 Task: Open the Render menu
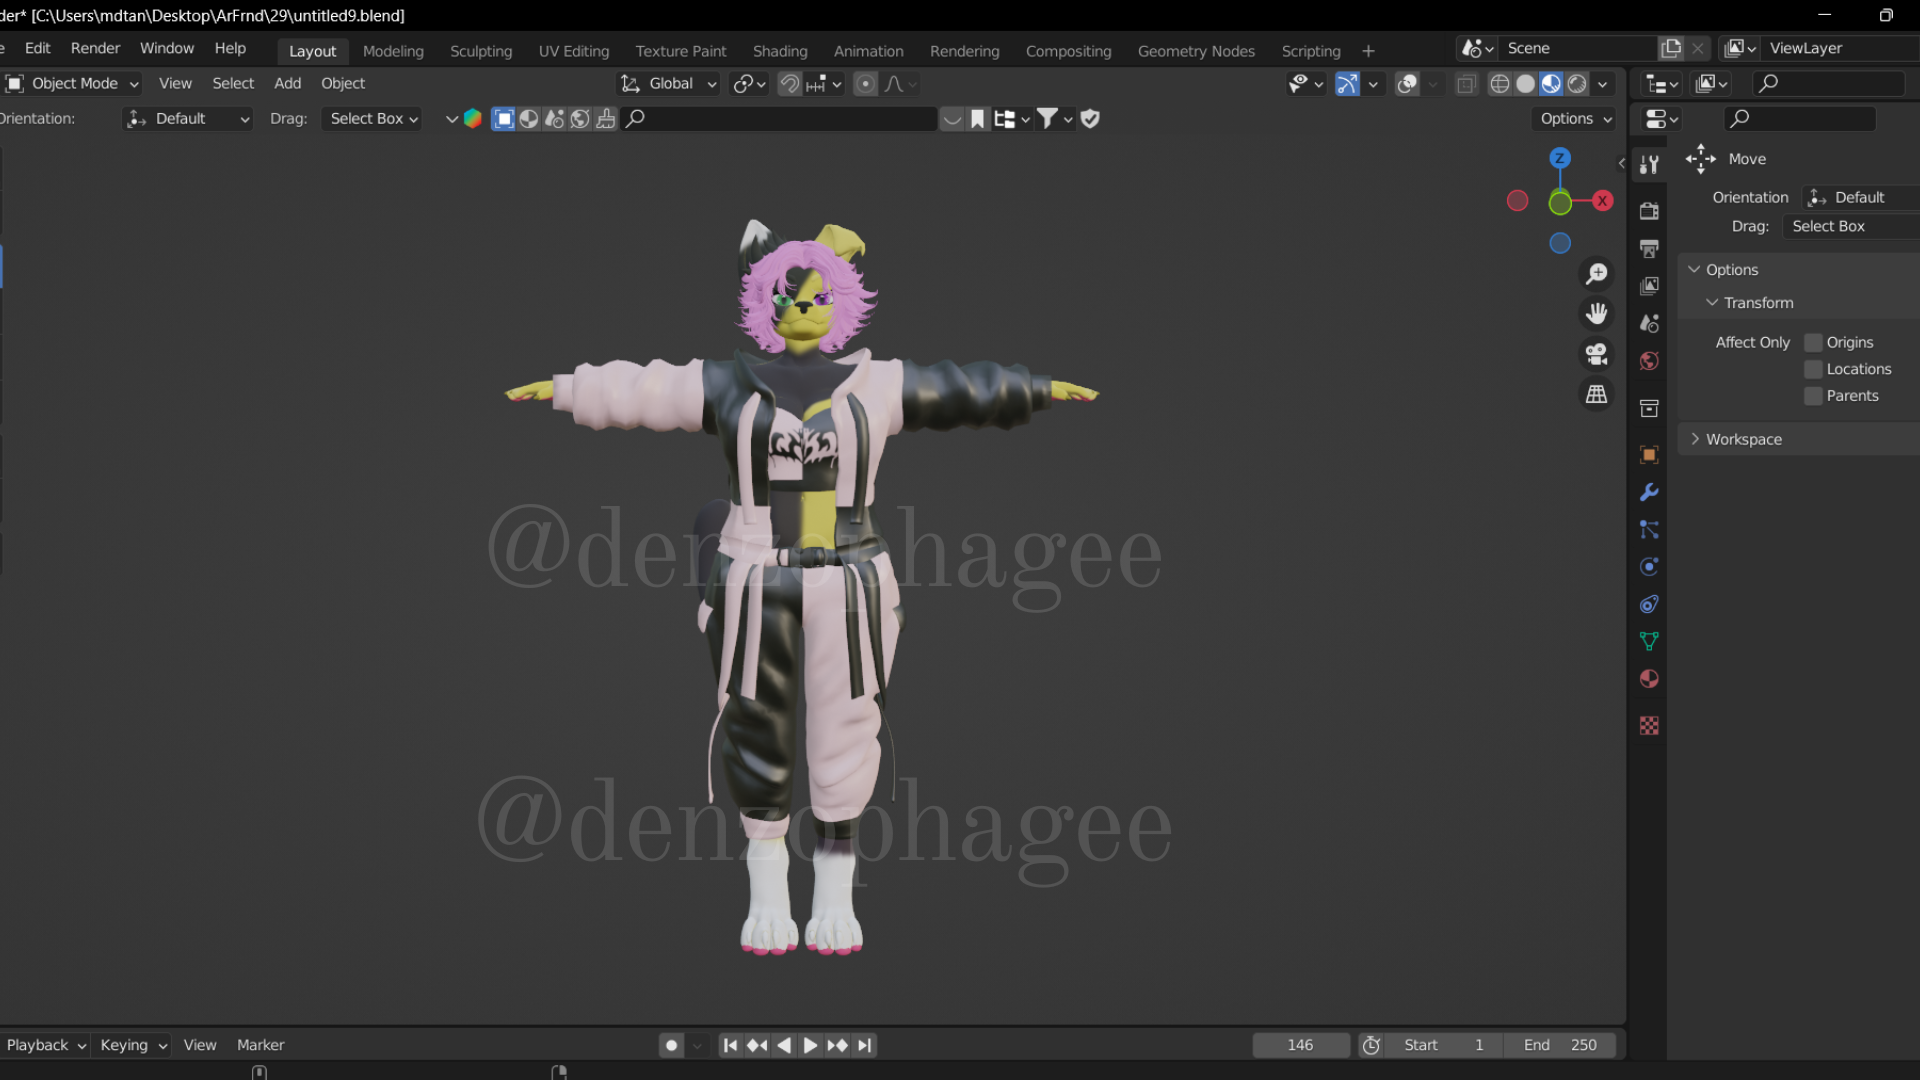pyautogui.click(x=95, y=48)
